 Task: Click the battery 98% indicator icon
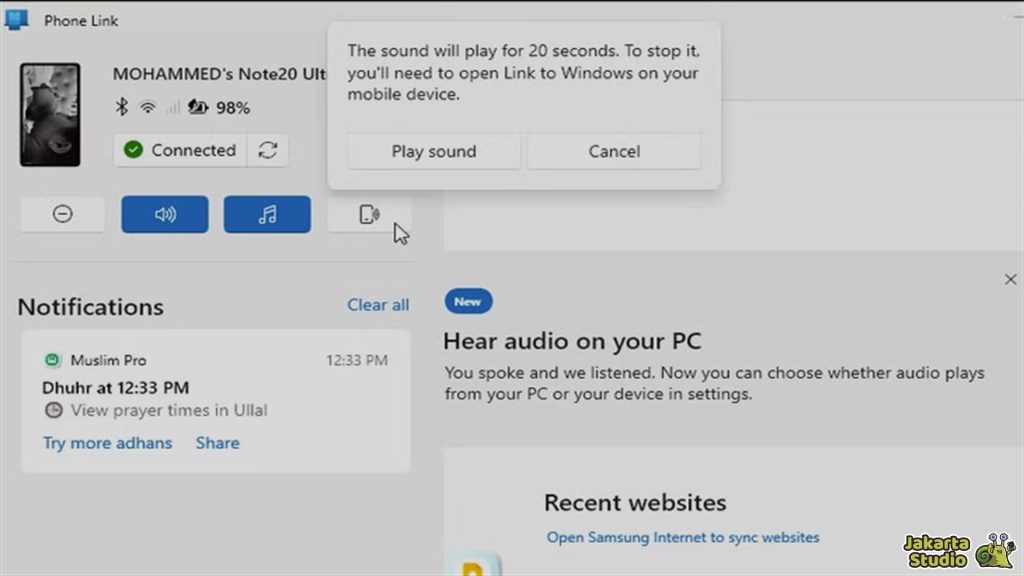point(198,107)
